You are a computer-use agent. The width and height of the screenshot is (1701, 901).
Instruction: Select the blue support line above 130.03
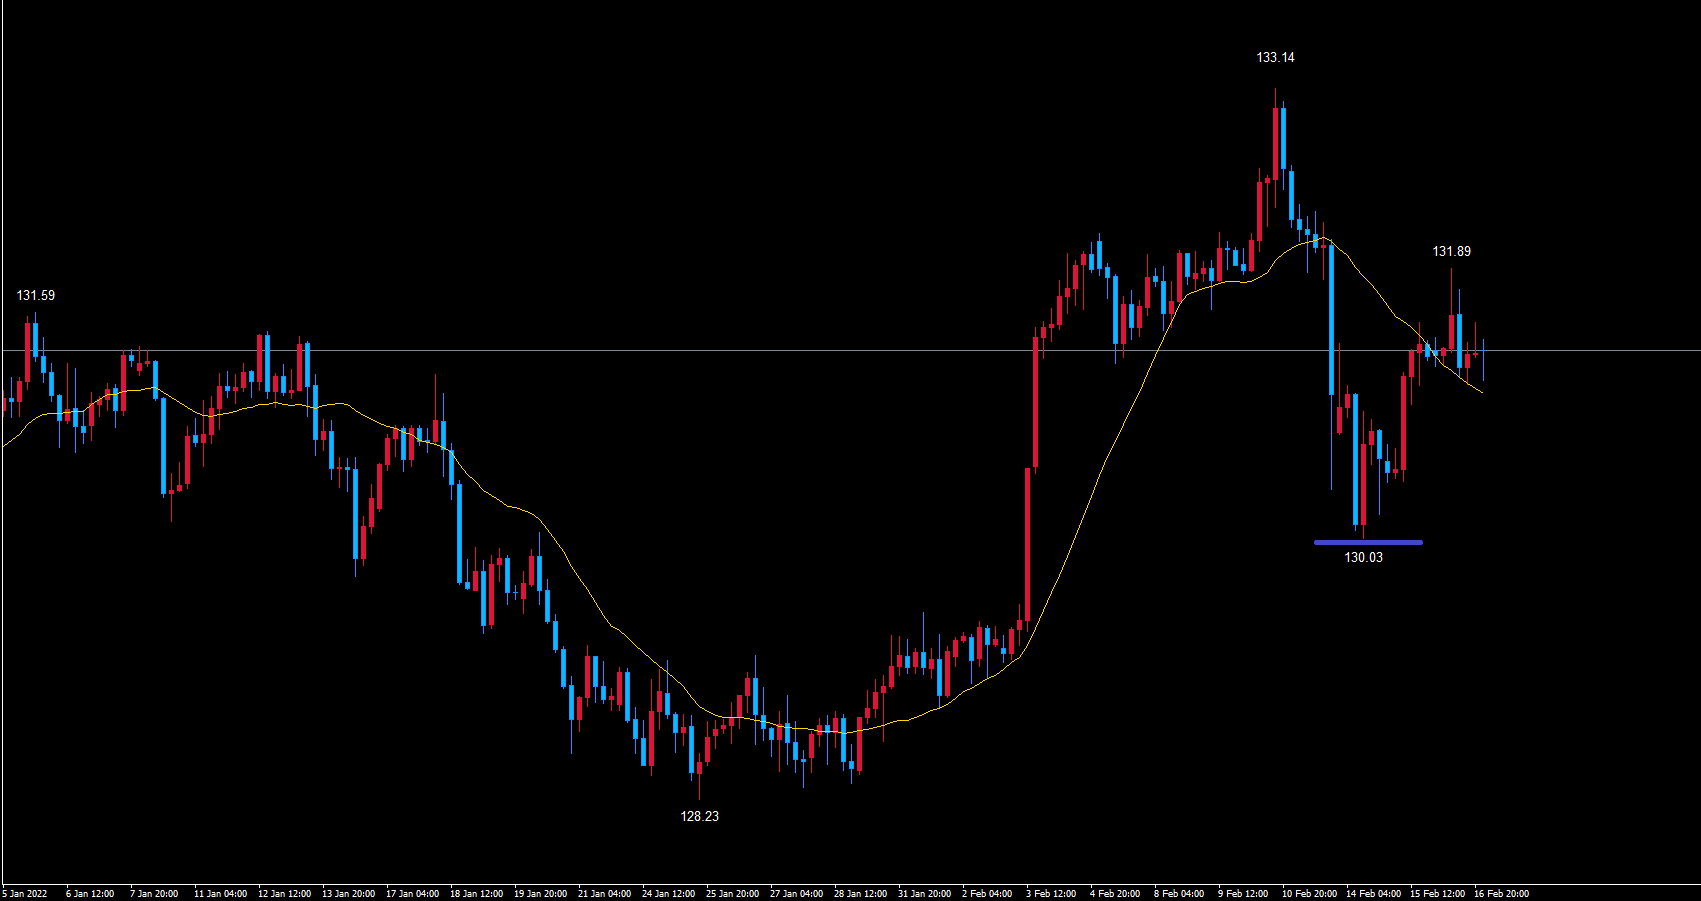click(1367, 543)
